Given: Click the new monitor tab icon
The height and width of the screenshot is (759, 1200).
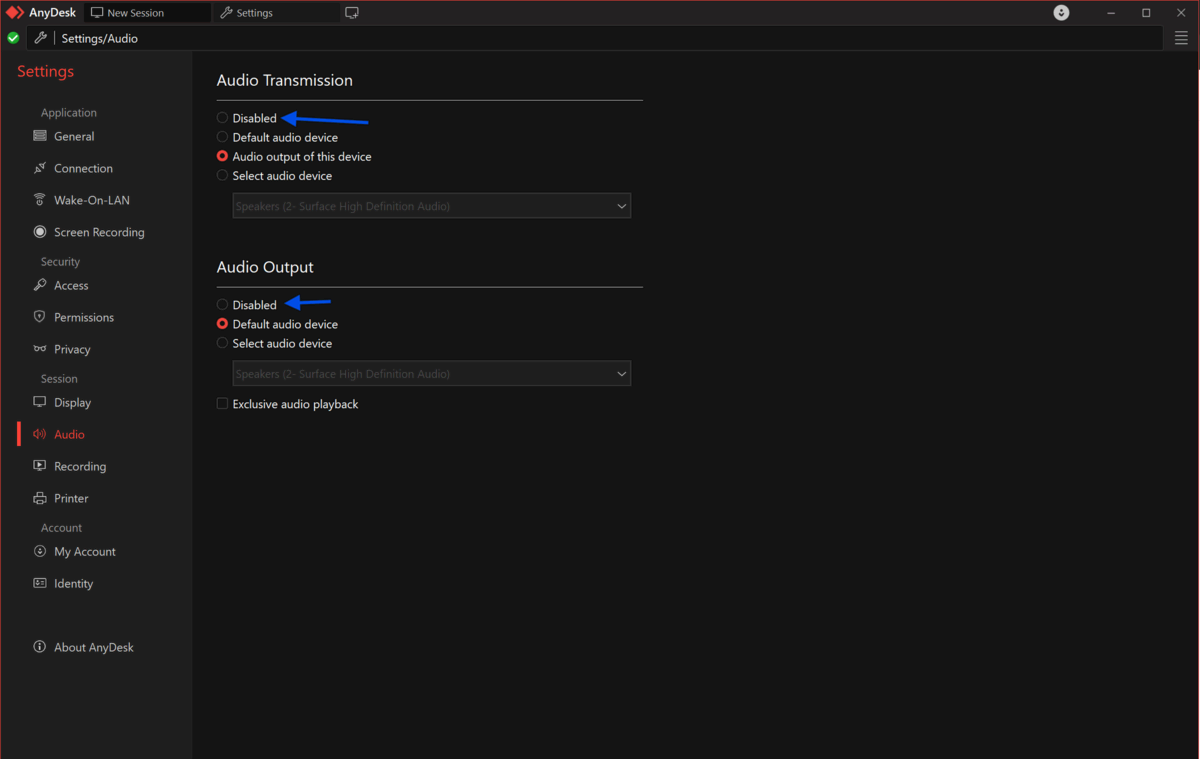Looking at the screenshot, I should pyautogui.click(x=352, y=13).
